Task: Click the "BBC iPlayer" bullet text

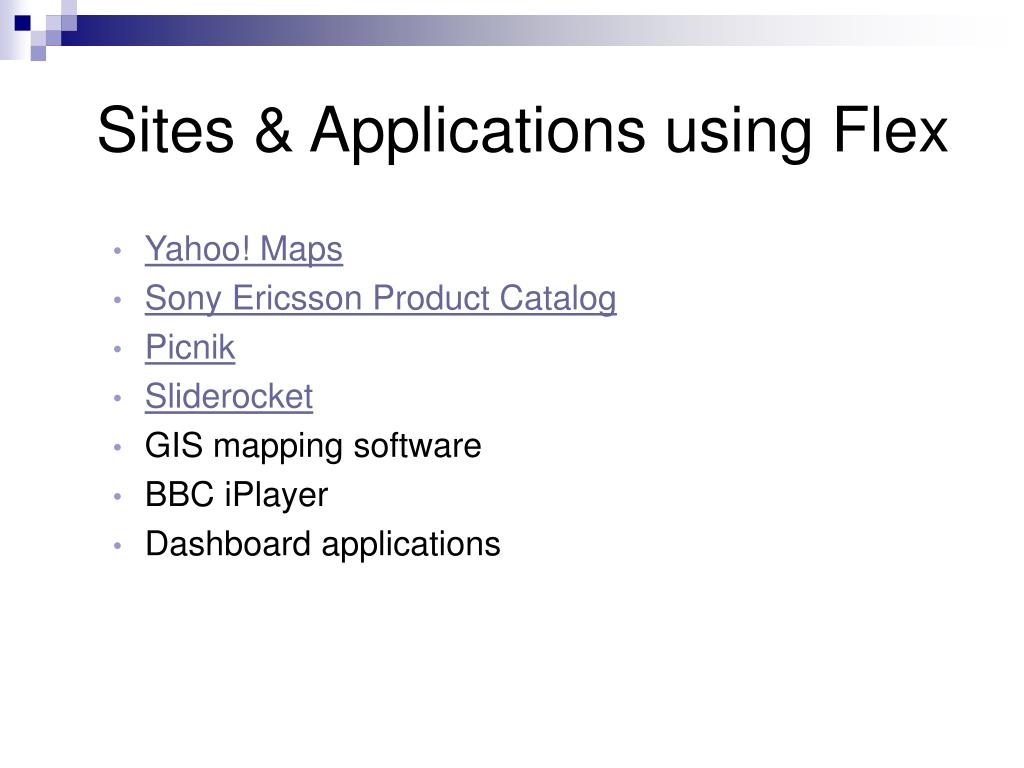Action: pyautogui.click(x=236, y=495)
